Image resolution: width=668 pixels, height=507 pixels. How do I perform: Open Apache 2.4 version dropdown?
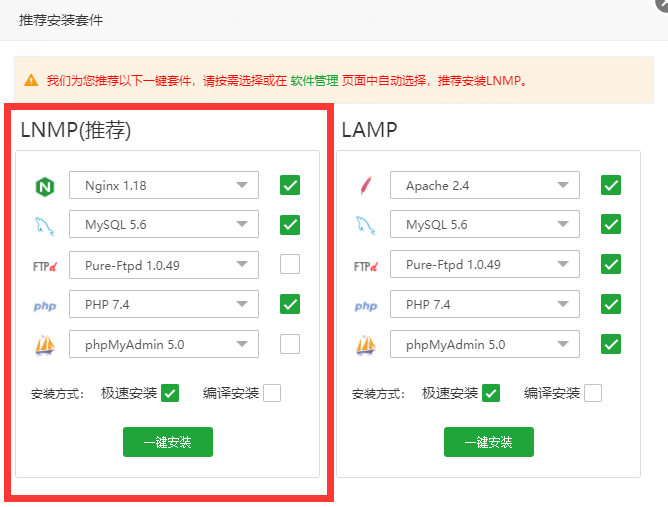485,185
